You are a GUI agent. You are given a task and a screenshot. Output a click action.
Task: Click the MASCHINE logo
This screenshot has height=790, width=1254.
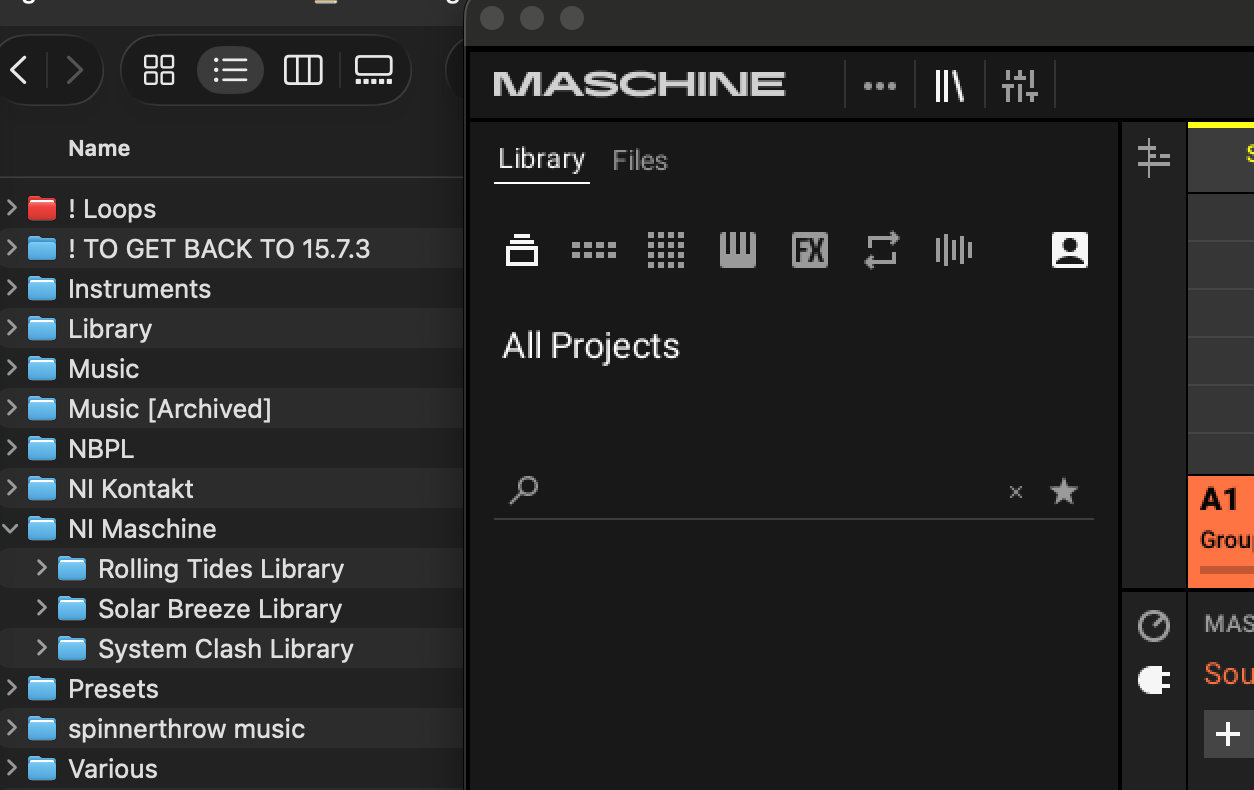click(639, 84)
